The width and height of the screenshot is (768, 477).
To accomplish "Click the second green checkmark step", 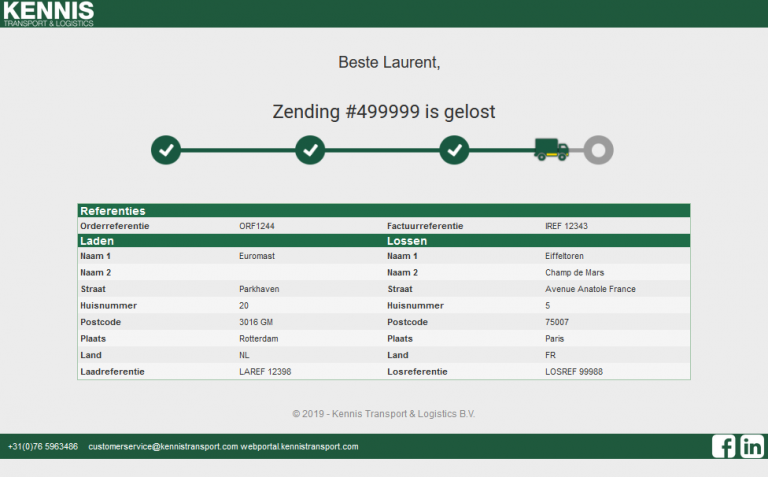I will 310,150.
